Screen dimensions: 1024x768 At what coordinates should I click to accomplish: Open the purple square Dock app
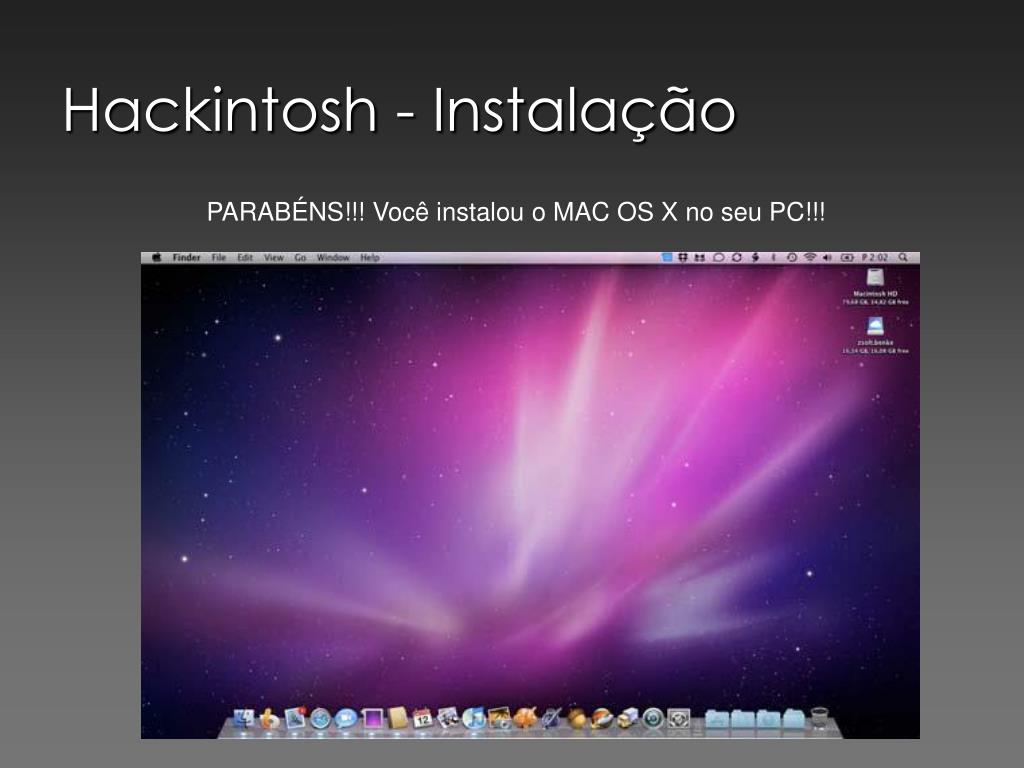(372, 718)
